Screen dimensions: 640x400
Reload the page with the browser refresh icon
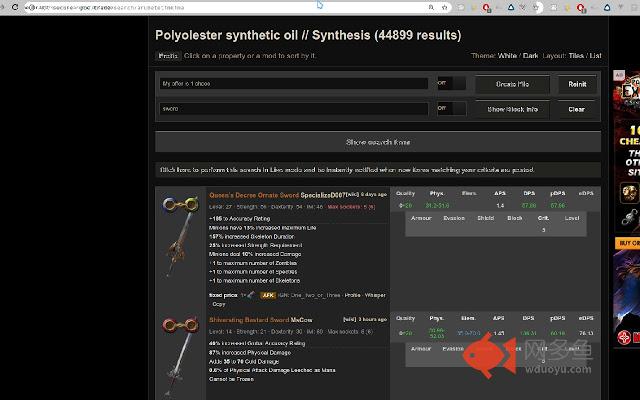[15, 7]
